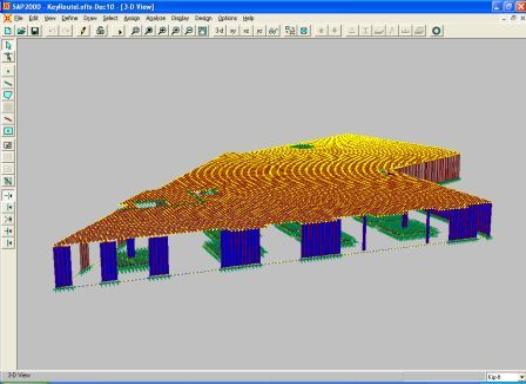Image resolution: width=526 pixels, height=384 pixels.
Task: Click the SAP2000 title bar text
Action: click(83, 6)
